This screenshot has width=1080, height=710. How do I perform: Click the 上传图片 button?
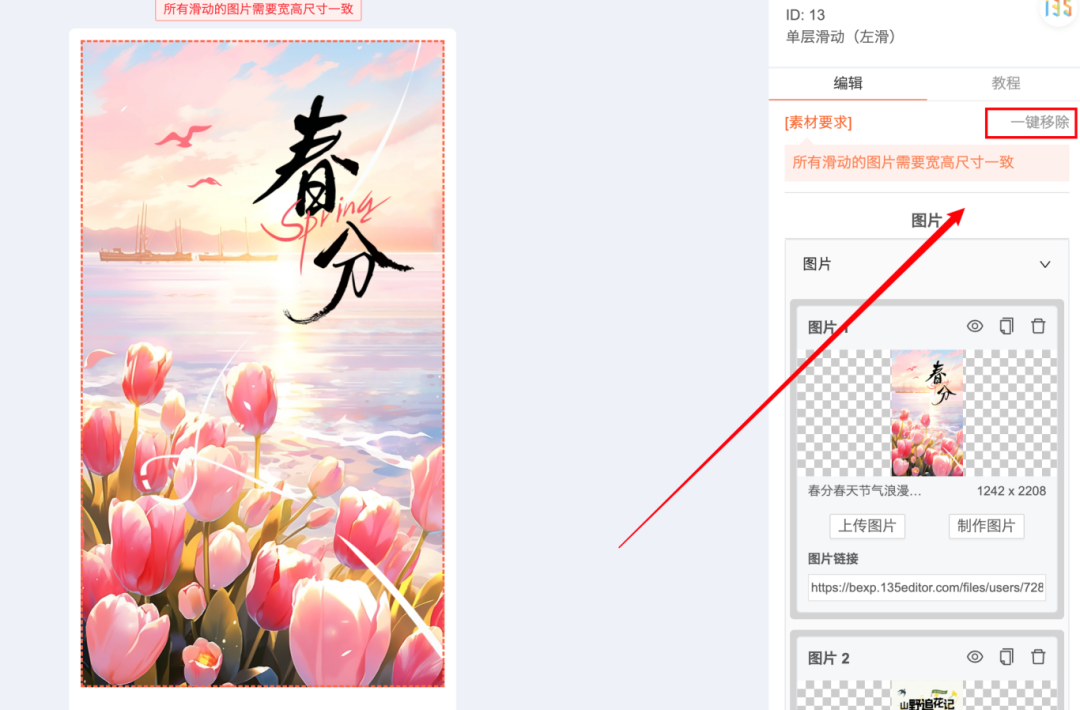coord(867,526)
